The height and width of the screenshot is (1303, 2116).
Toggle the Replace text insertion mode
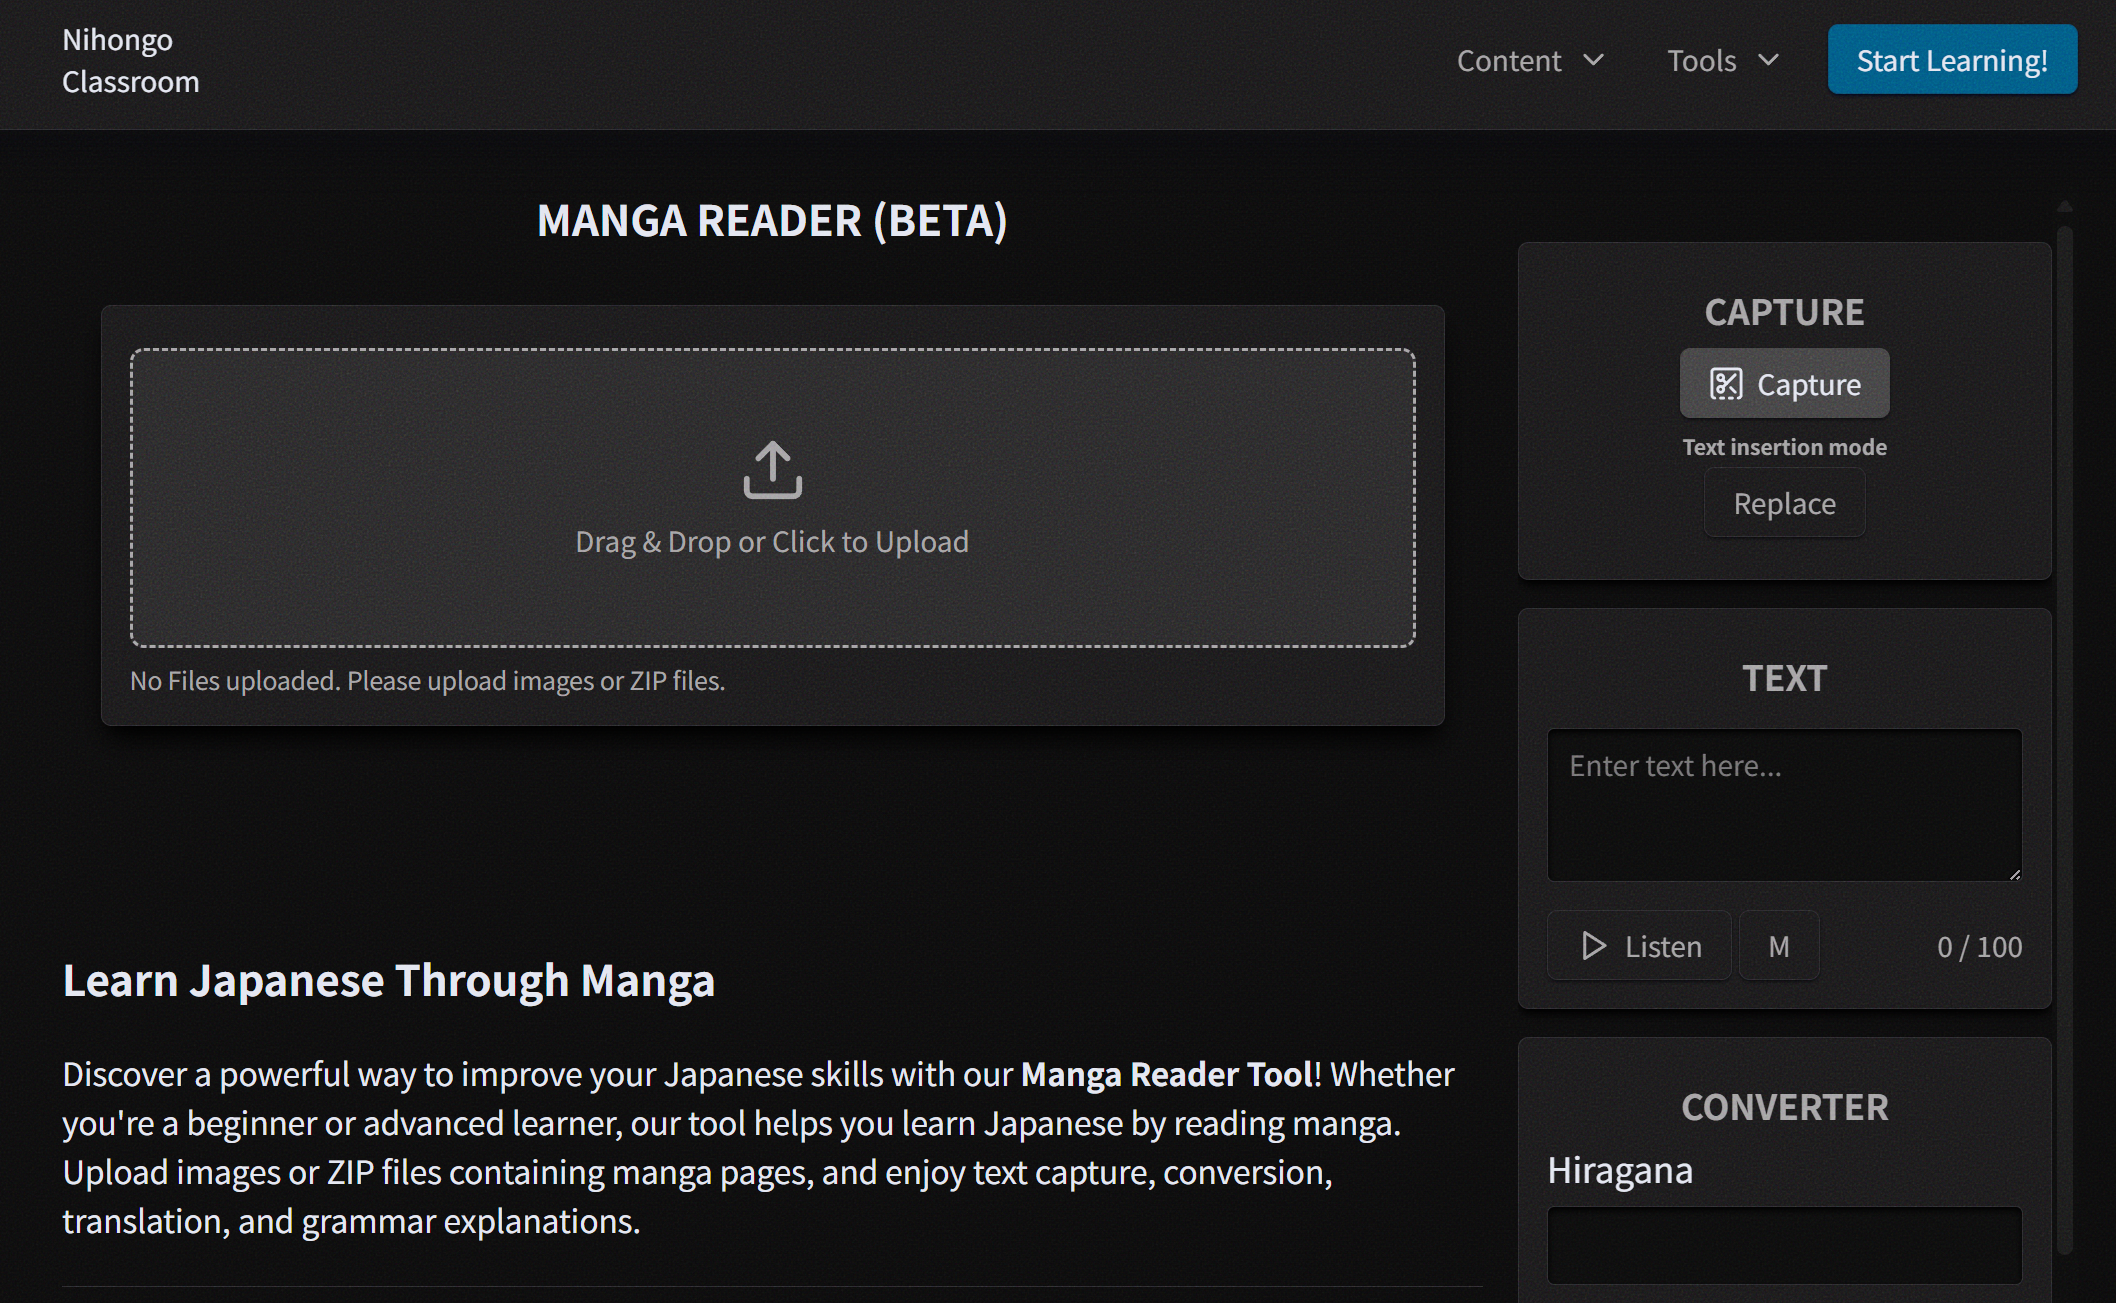[1784, 503]
